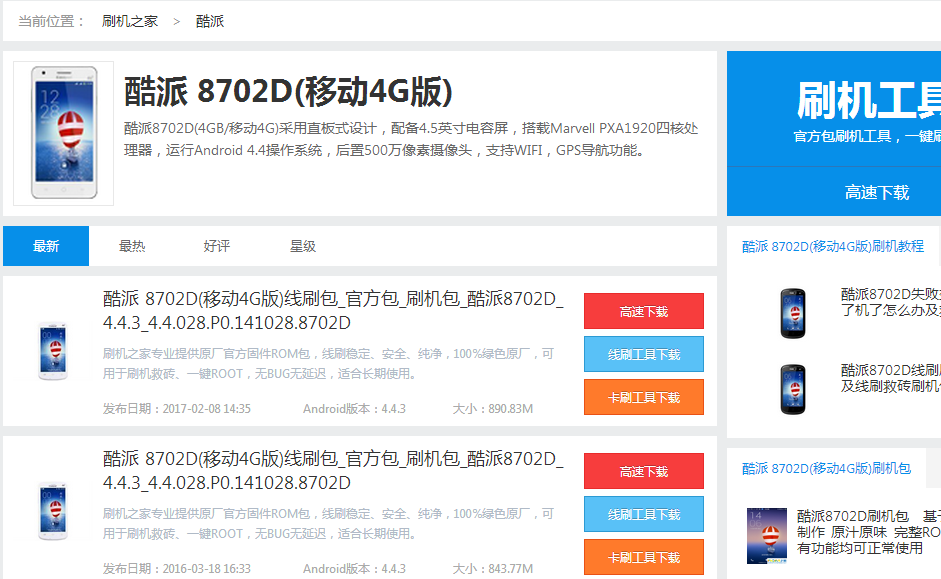This screenshot has height=579, width=941.
Task: Click Android版本：4.4.3 in the 2016-03-18 entry
Action: click(x=354, y=568)
